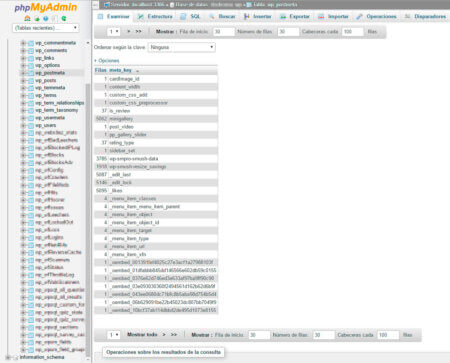This screenshot has width=450, height=363.
Task: Click the Estructura tab icon
Action: pos(141,16)
